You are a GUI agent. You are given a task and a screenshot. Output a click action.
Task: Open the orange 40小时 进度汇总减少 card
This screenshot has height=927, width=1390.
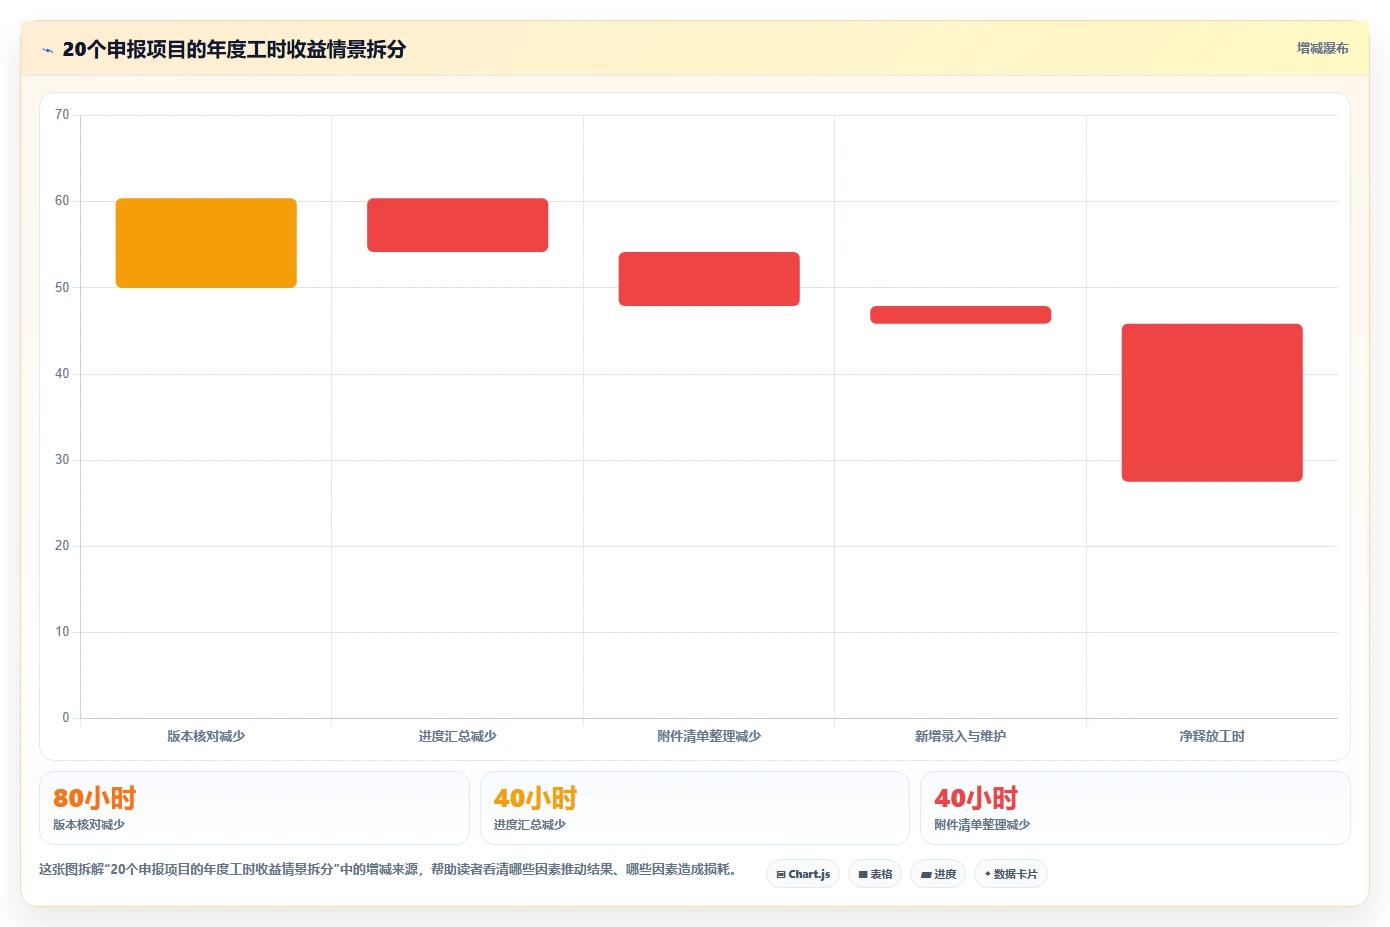(695, 808)
